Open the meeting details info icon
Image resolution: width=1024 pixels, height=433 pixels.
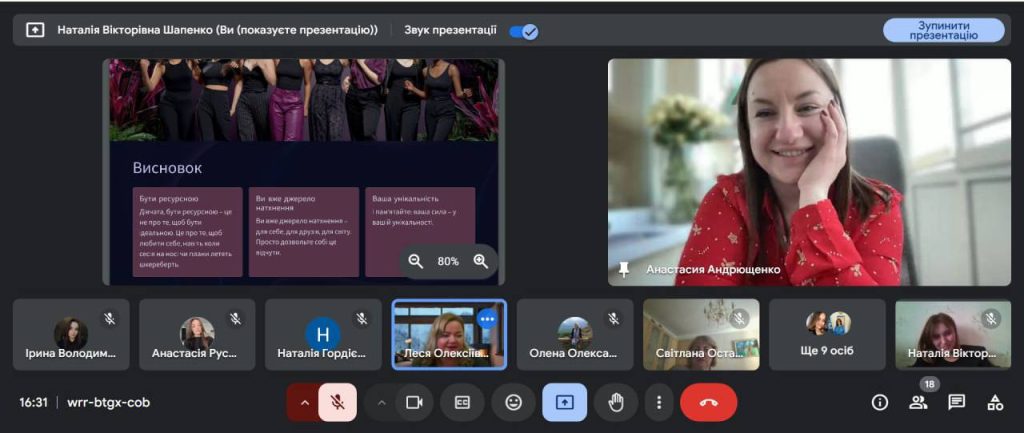(x=880, y=402)
